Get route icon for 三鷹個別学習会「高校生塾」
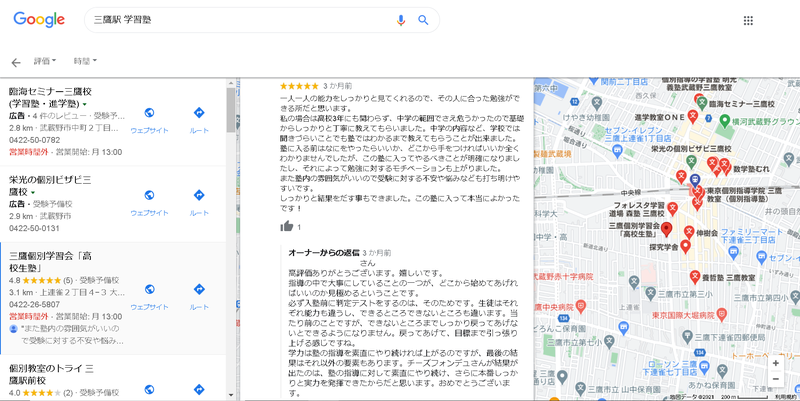This screenshot has height=401, width=800. 199,289
